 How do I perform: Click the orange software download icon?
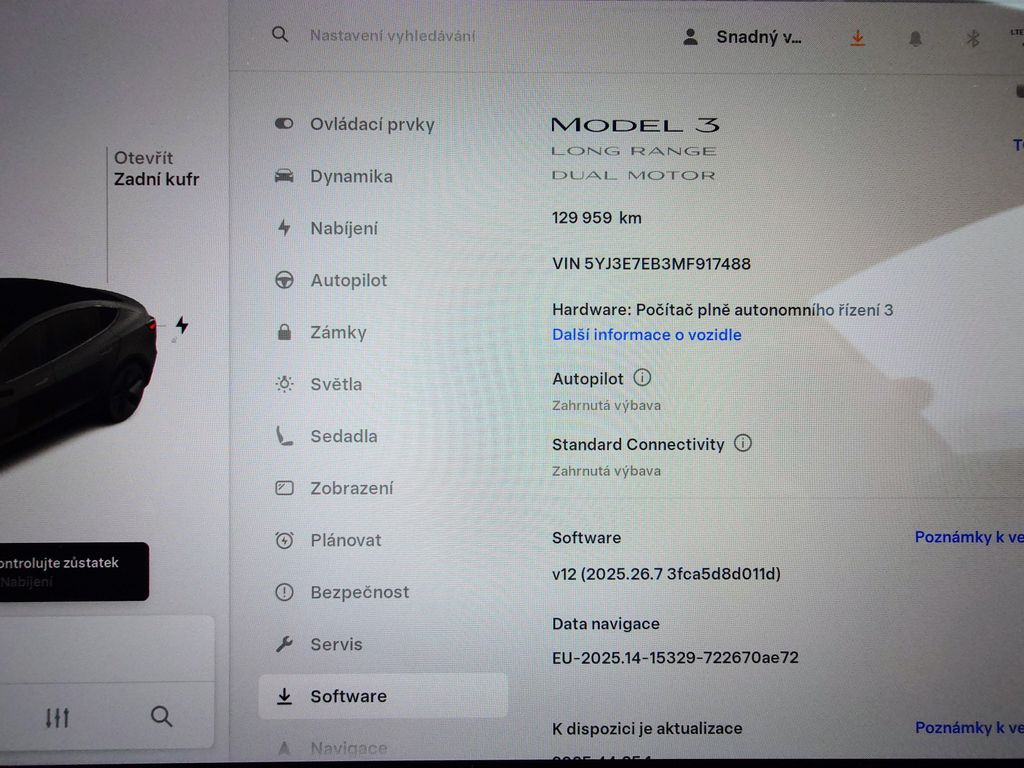pyautogui.click(x=857, y=39)
